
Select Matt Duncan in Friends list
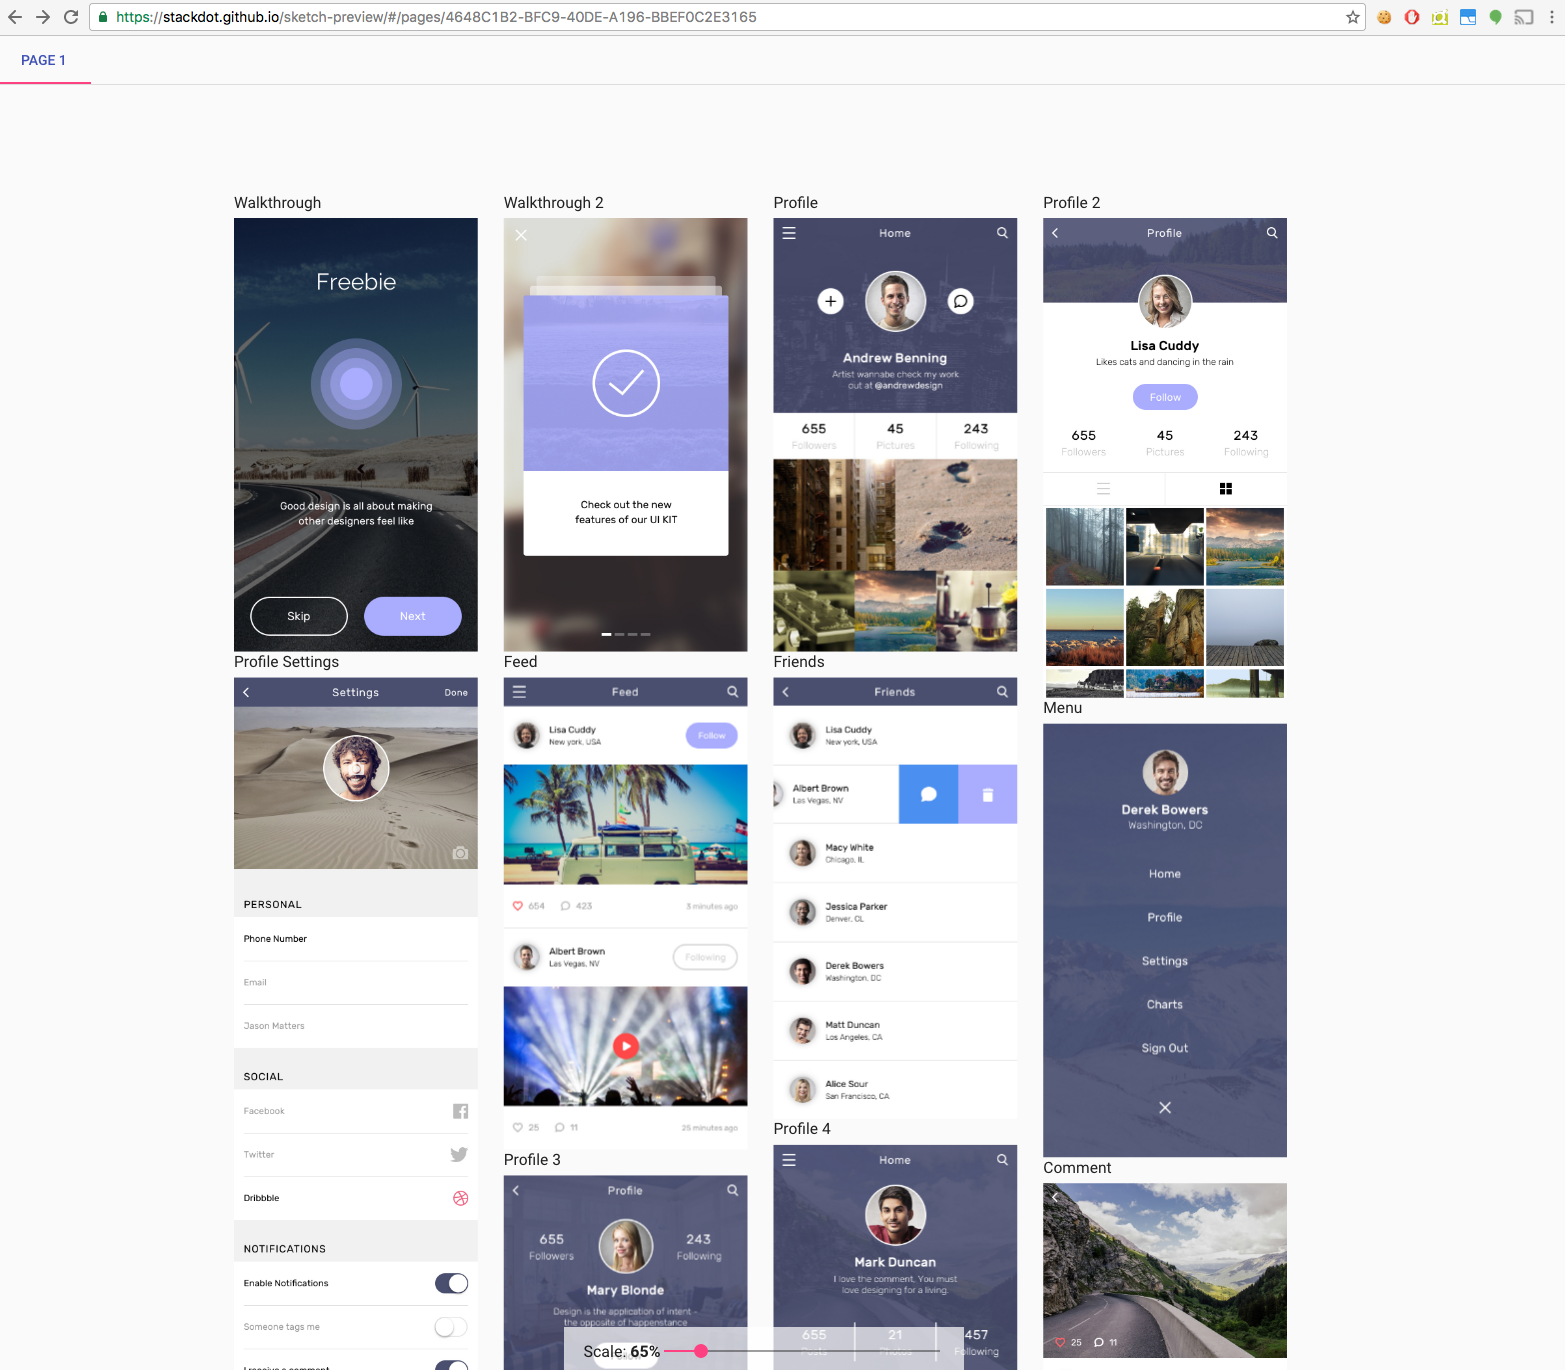pos(895,1030)
